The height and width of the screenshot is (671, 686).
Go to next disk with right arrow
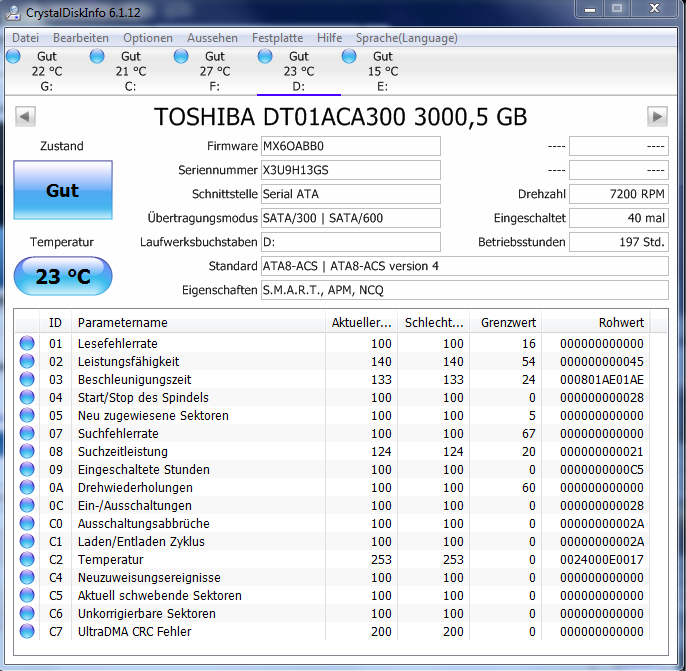tap(657, 116)
